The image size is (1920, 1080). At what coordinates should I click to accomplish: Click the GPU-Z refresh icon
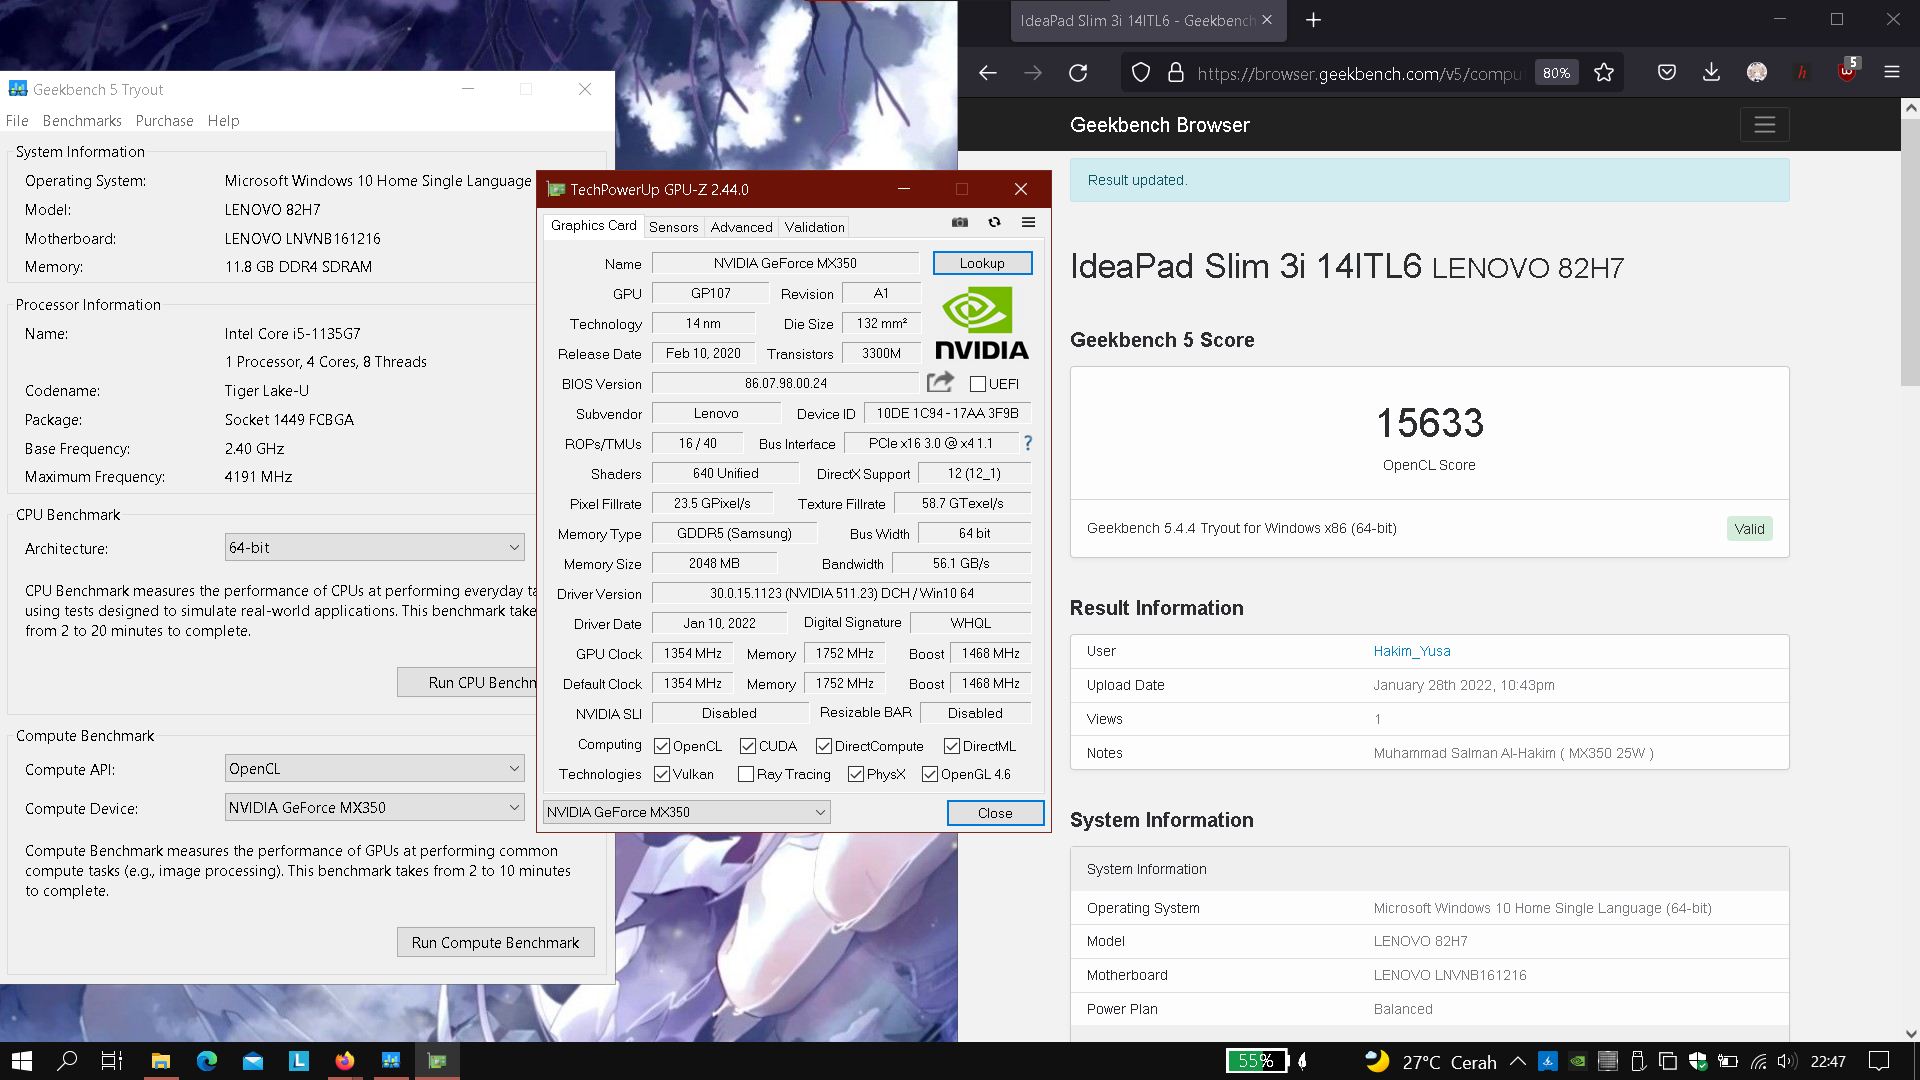click(x=994, y=222)
